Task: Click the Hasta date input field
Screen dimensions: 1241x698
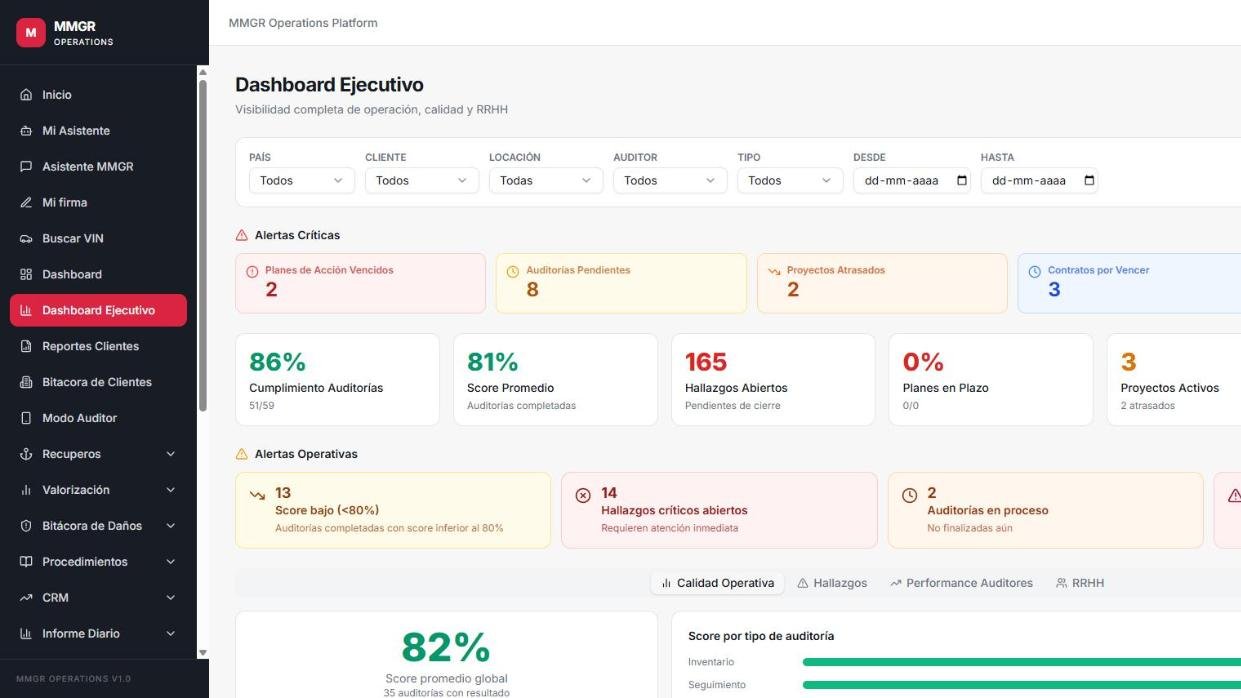Action: (1039, 181)
